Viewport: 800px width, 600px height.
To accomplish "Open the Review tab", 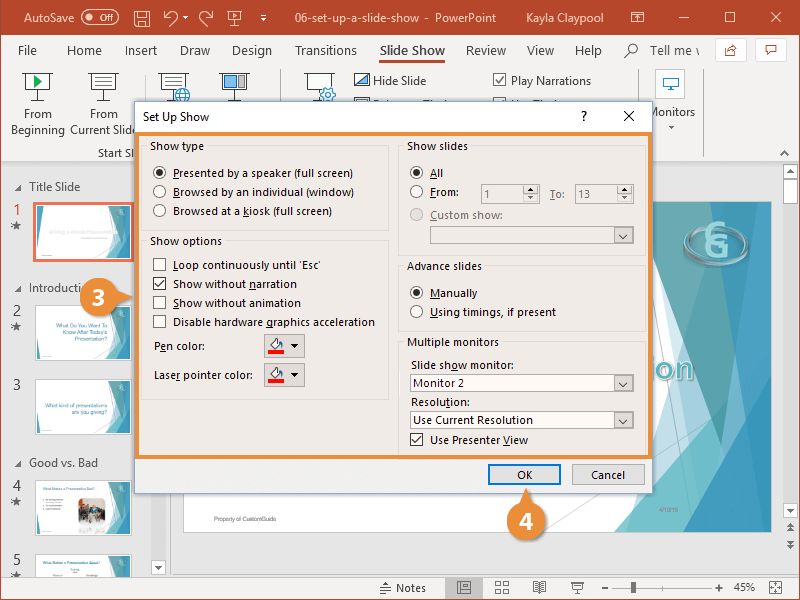I will click(485, 50).
